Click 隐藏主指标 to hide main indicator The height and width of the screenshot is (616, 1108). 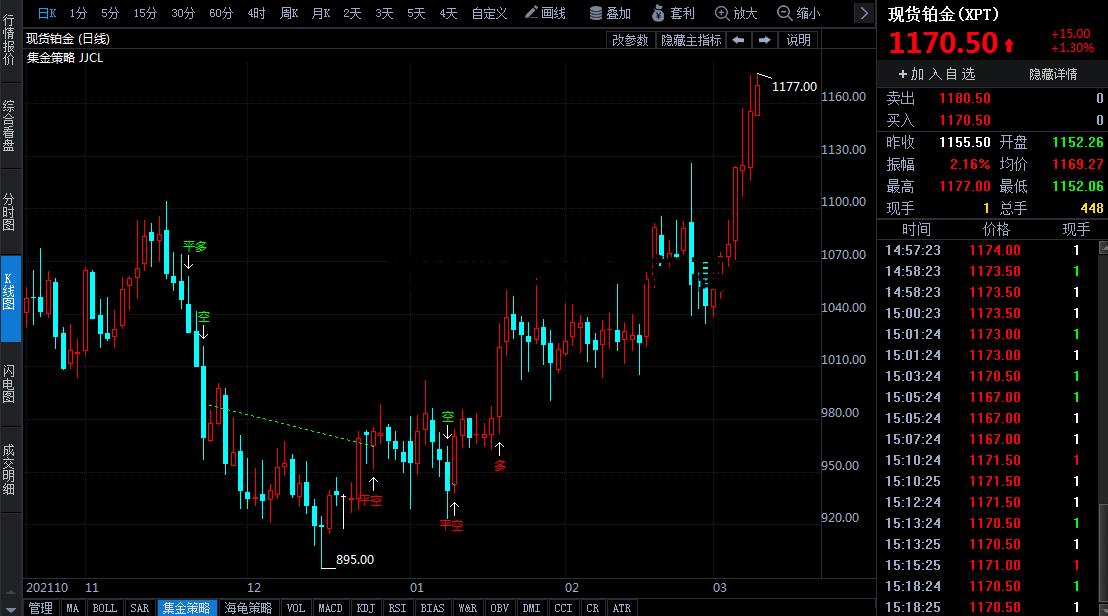(x=691, y=40)
